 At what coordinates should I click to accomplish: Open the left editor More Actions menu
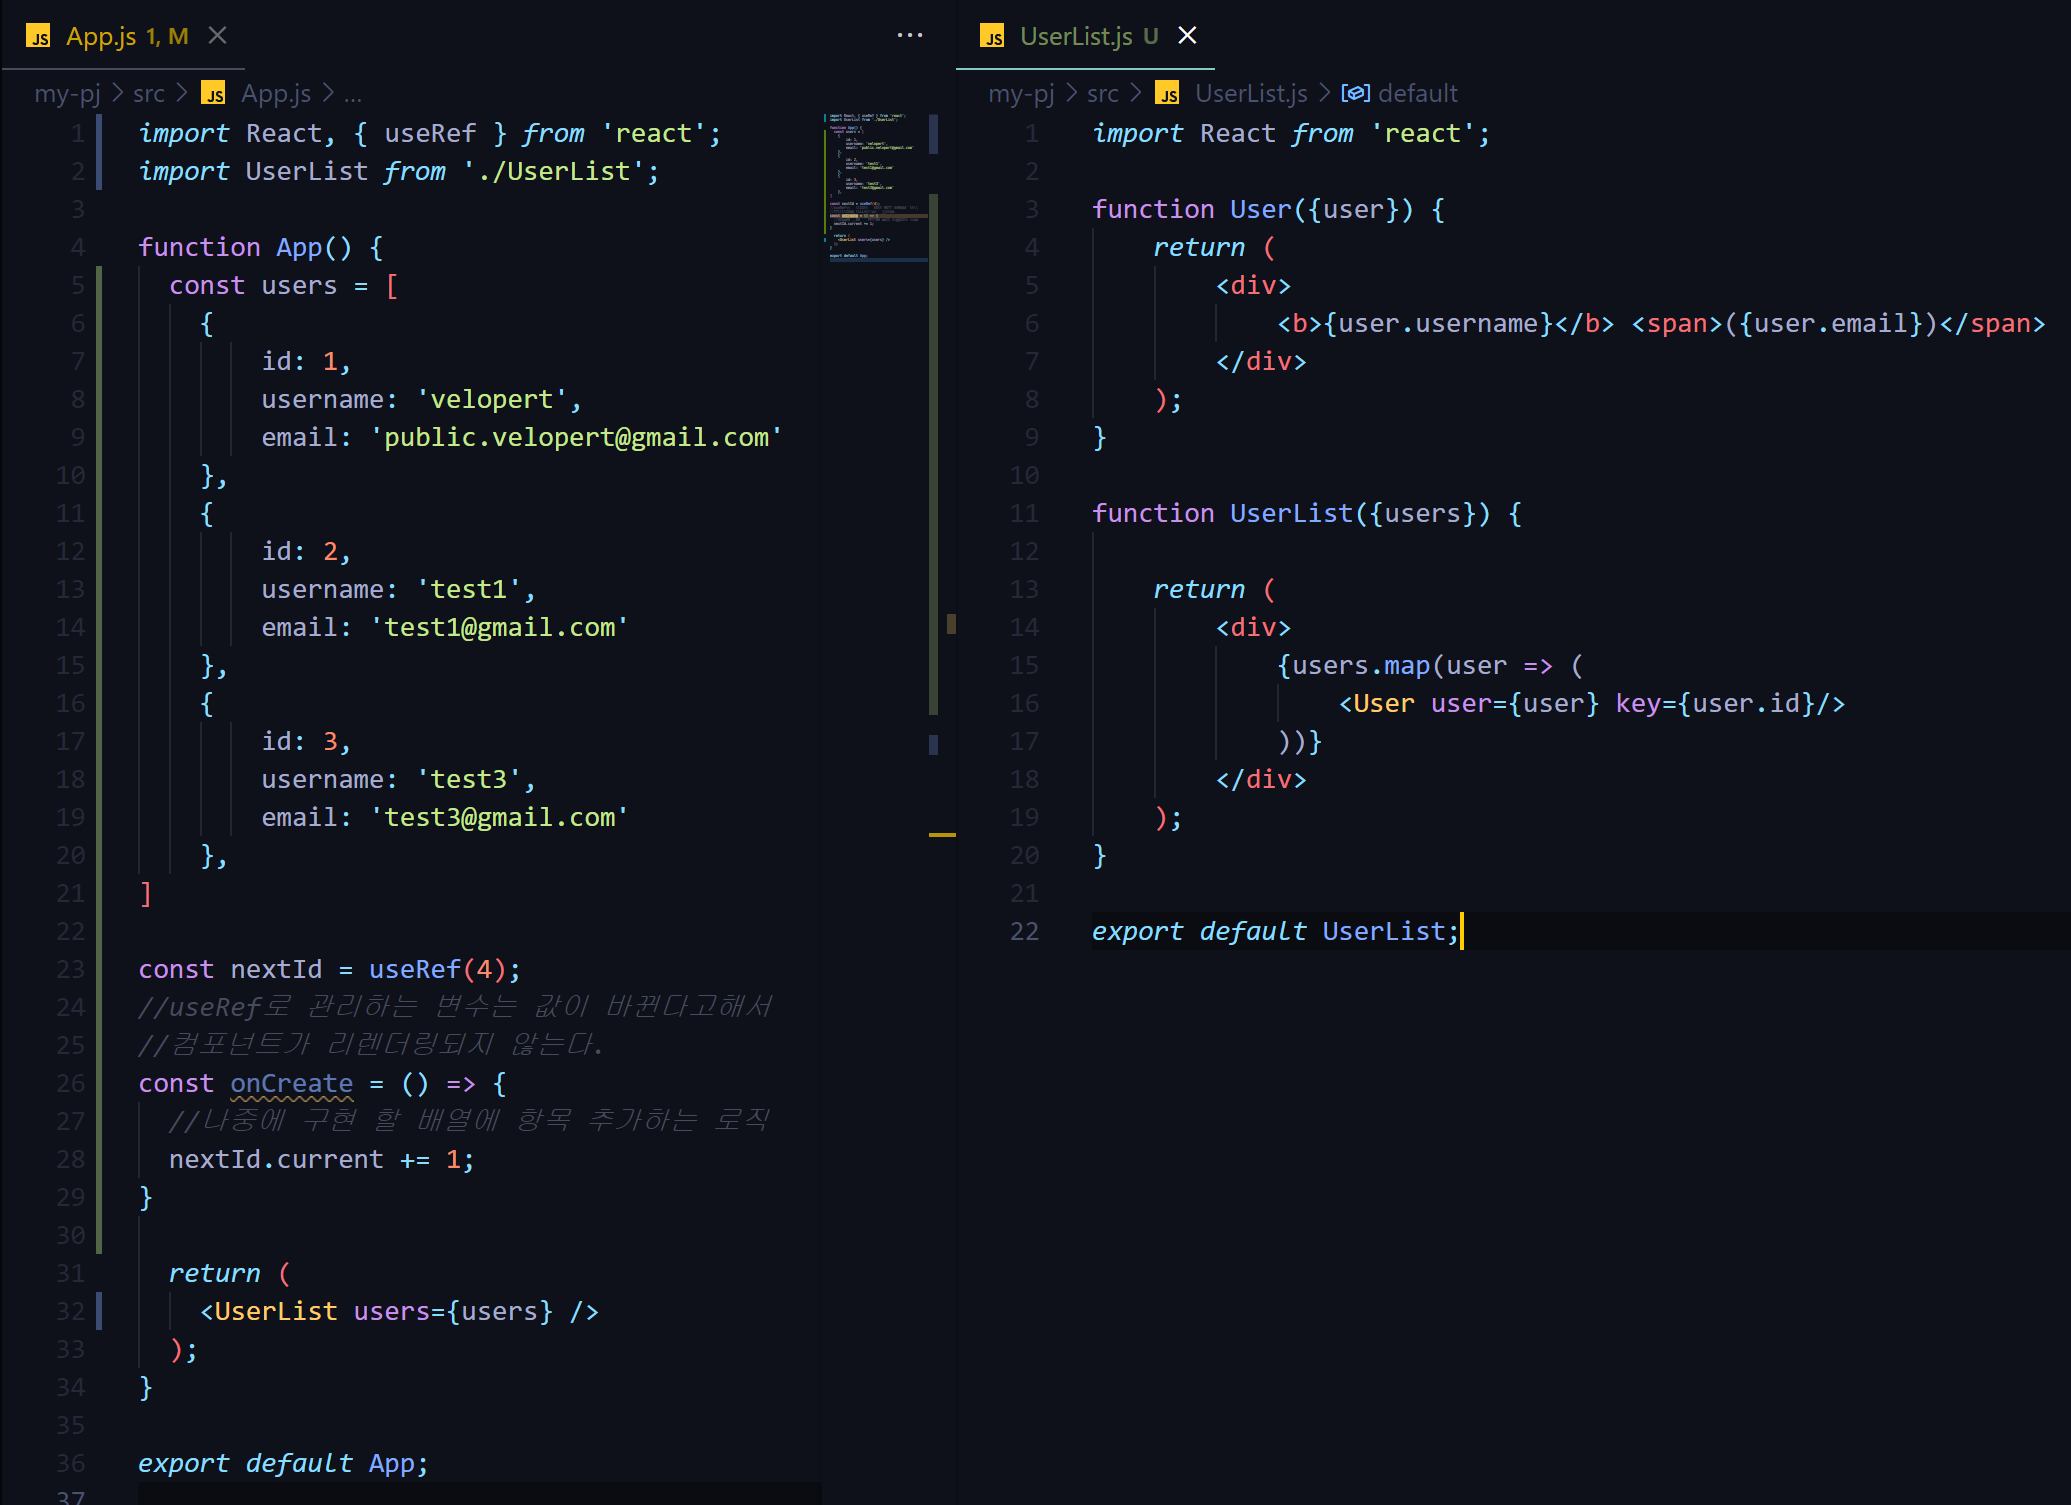click(x=909, y=35)
